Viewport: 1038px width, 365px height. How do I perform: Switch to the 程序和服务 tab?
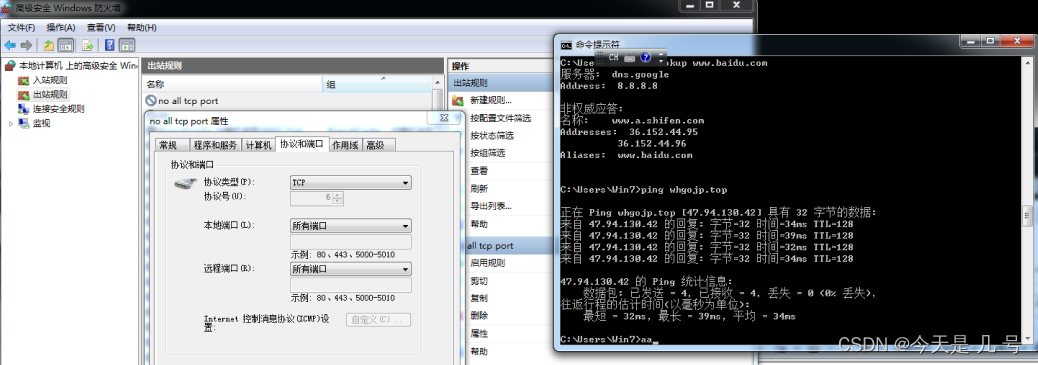pyautogui.click(x=215, y=145)
